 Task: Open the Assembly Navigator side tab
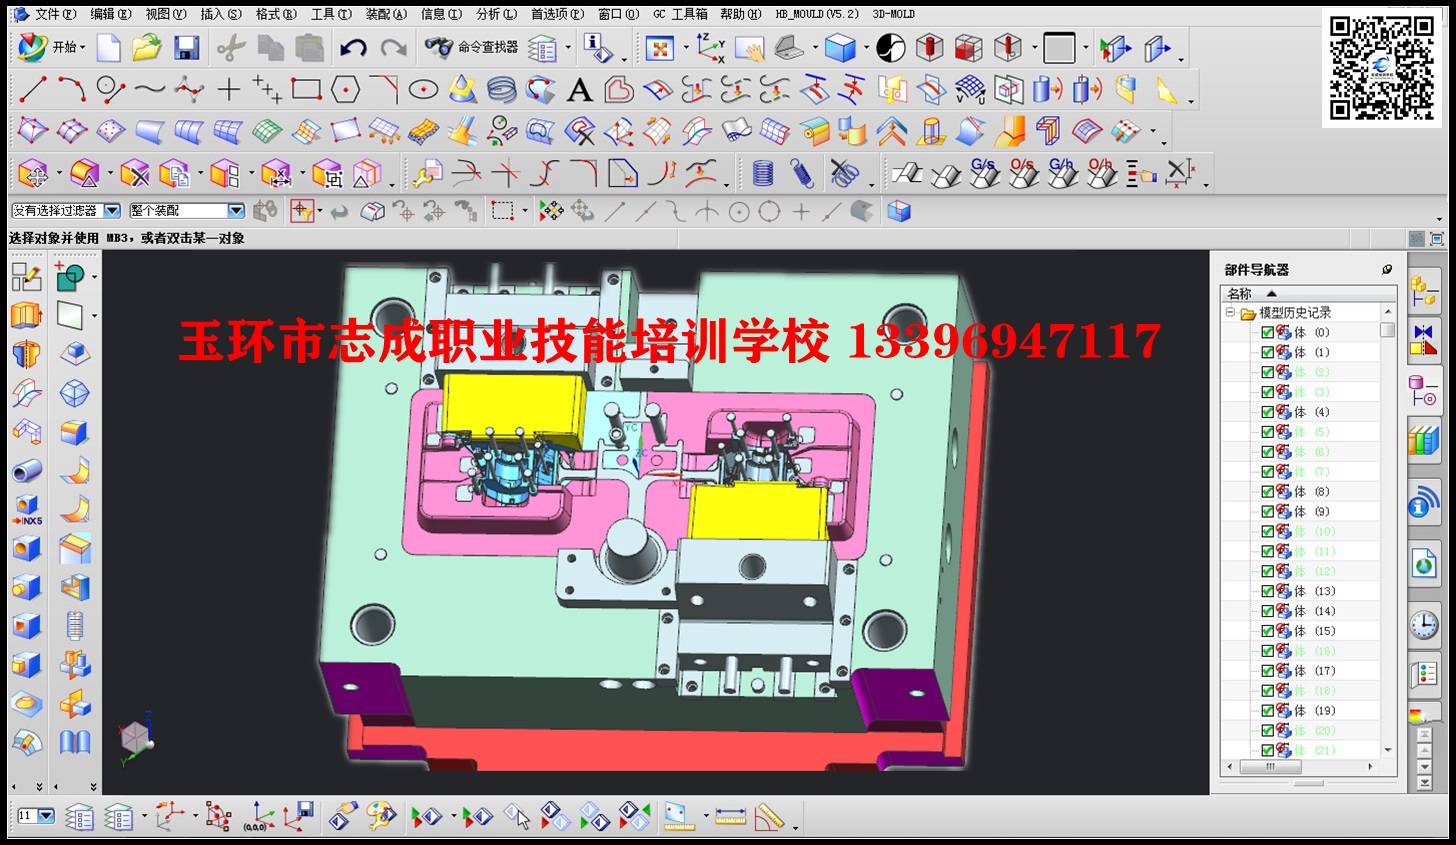1423,292
